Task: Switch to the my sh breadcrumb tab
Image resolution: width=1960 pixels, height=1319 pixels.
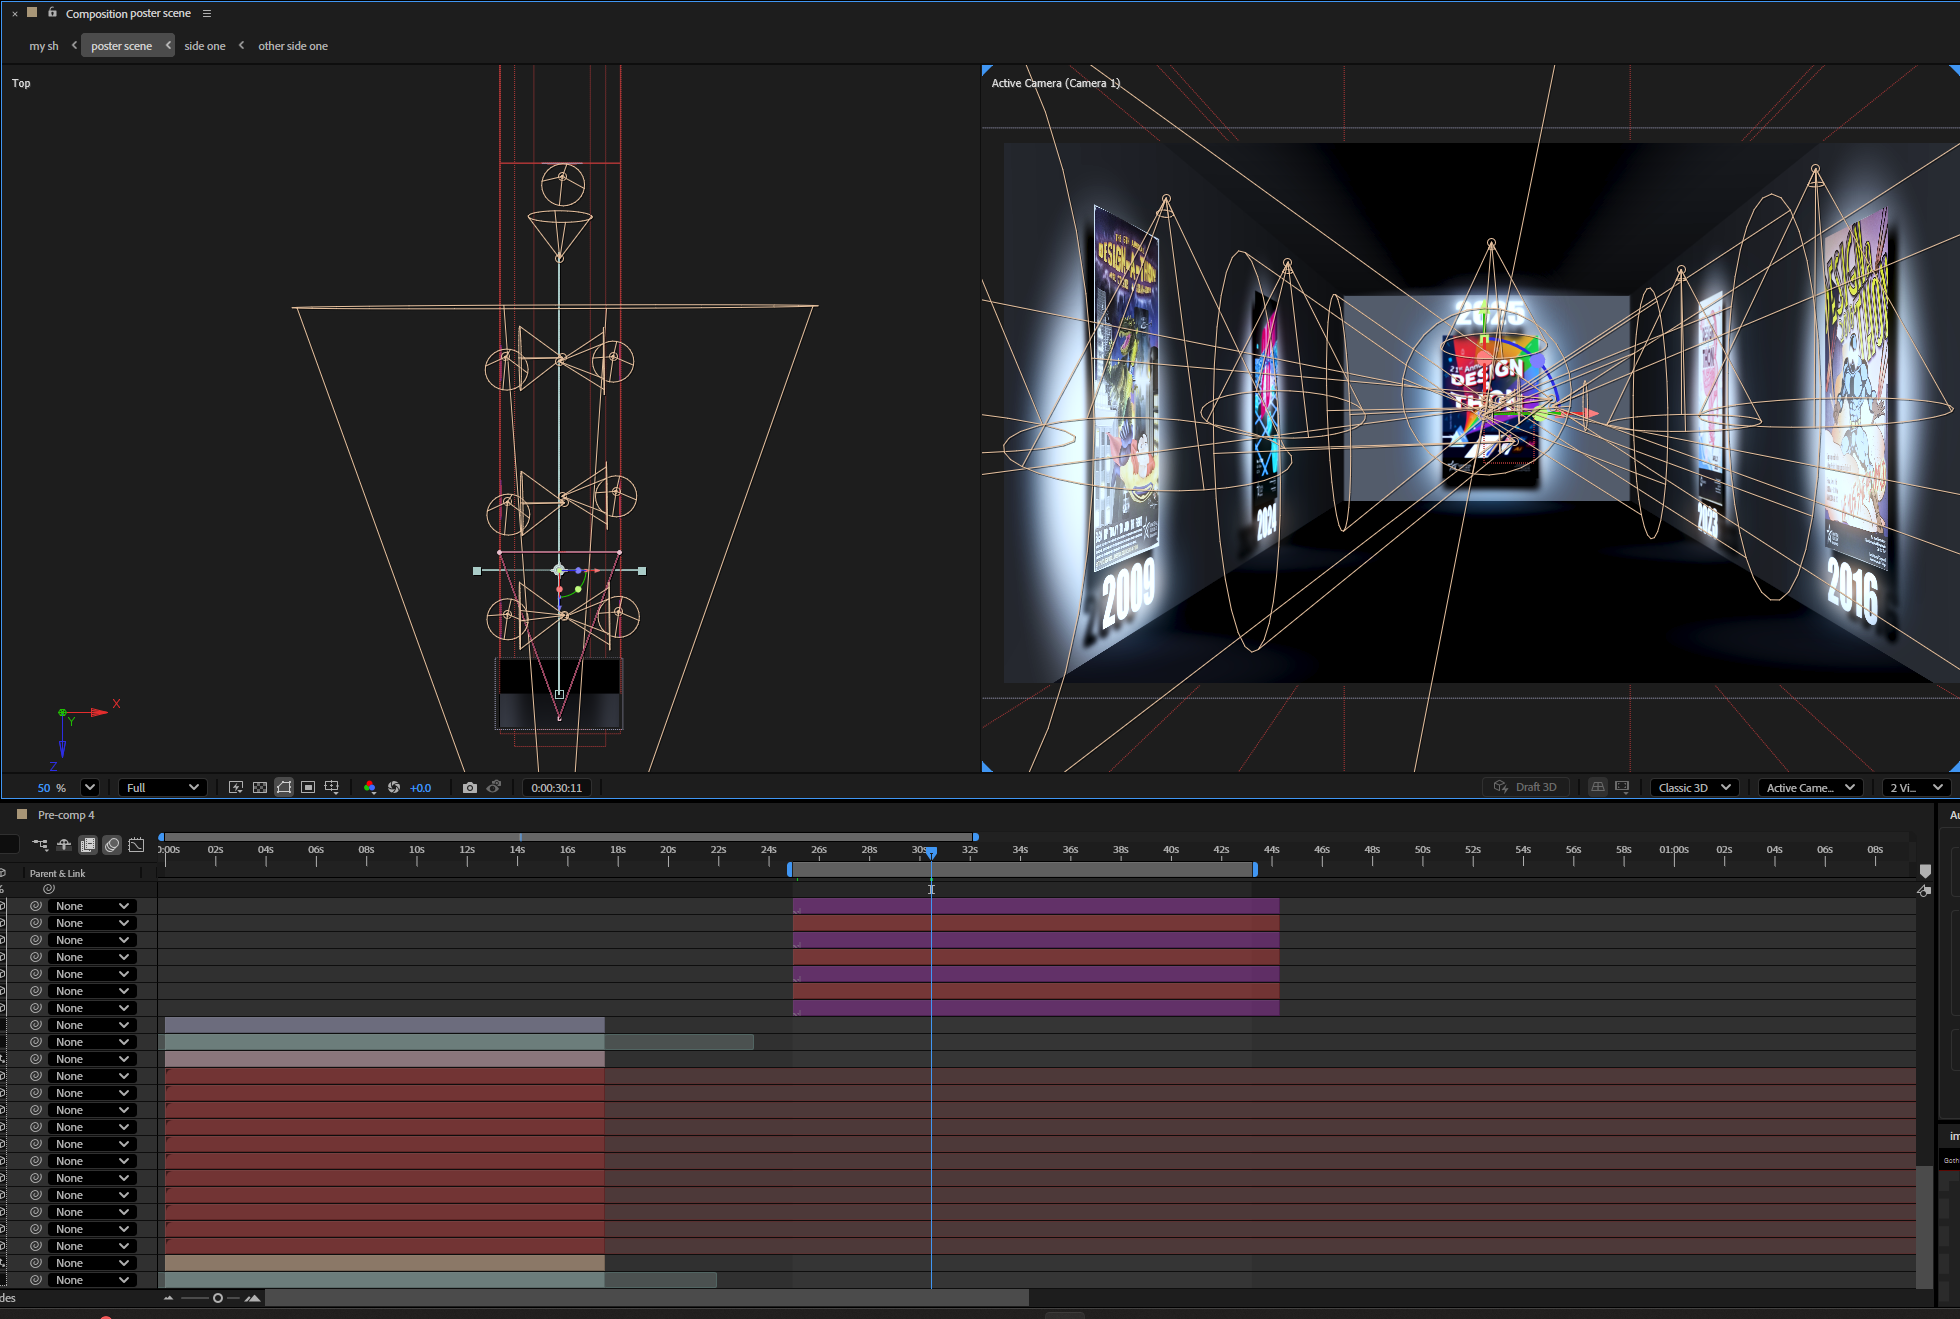Action: pyautogui.click(x=44, y=46)
